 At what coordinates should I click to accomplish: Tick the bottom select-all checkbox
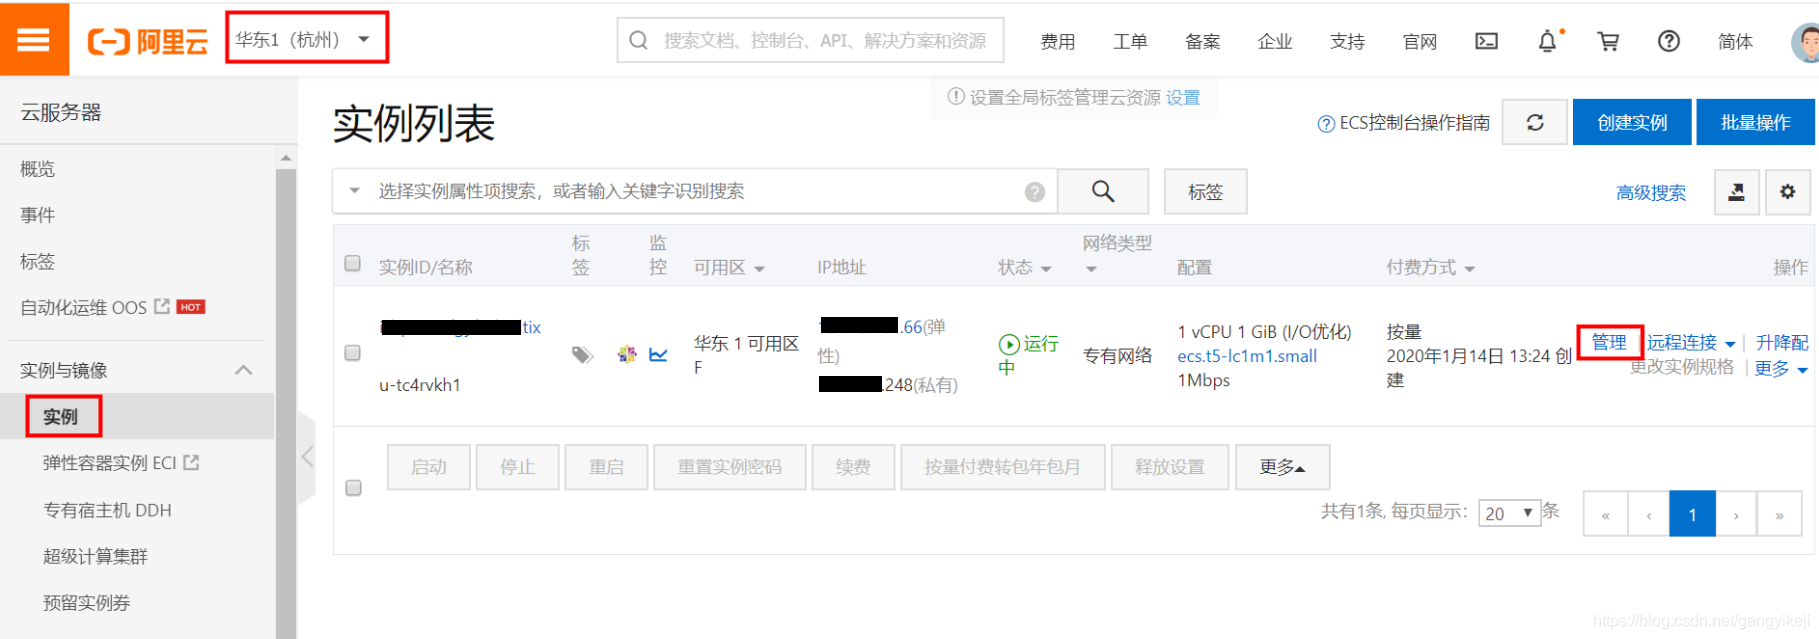pyautogui.click(x=353, y=488)
